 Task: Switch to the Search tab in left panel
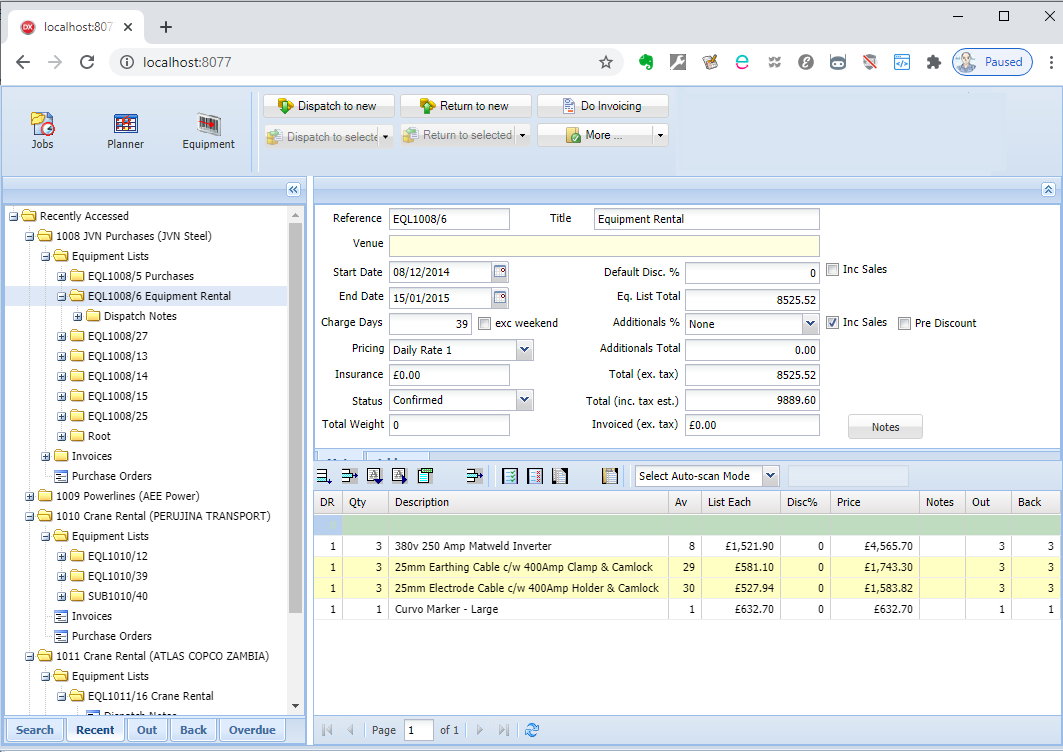(35, 730)
